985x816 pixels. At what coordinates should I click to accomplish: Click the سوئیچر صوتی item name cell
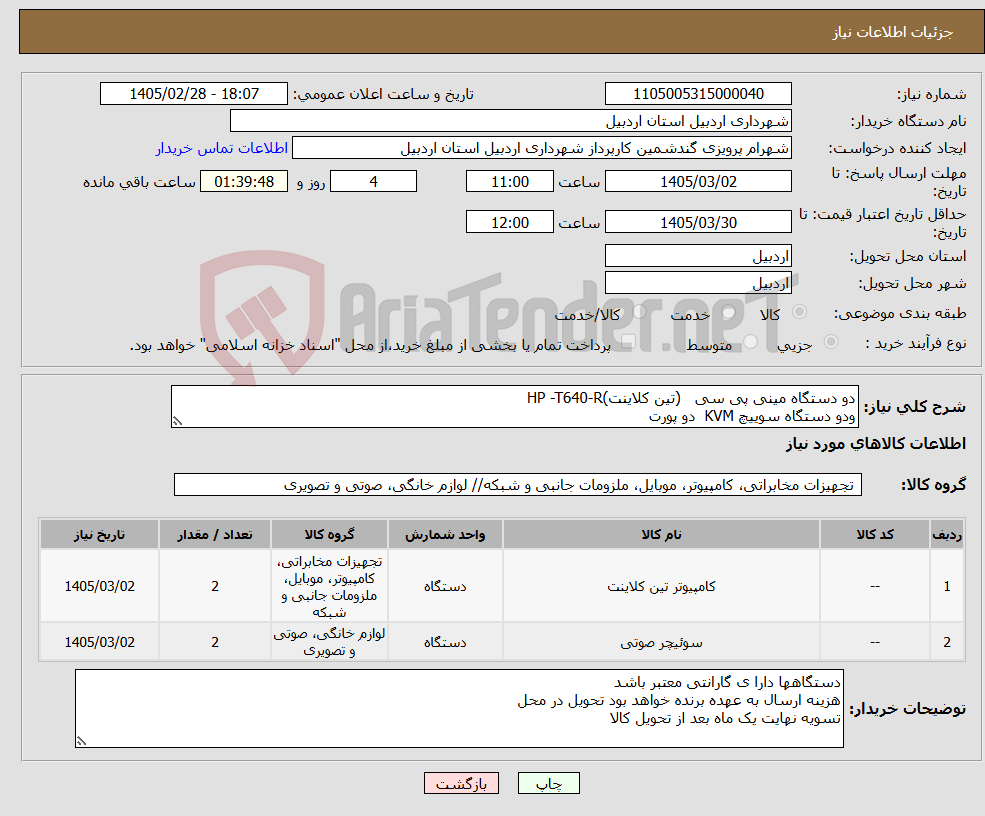[661, 642]
